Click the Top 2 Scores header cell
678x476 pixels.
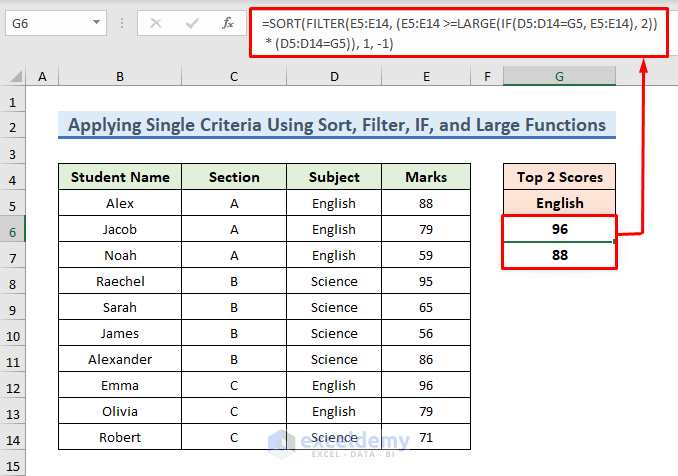[x=559, y=178]
